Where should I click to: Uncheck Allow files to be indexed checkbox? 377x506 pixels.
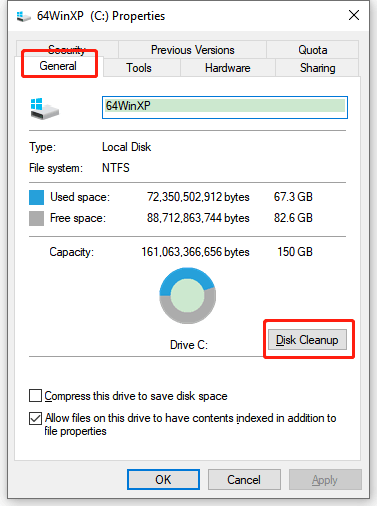point(35,418)
